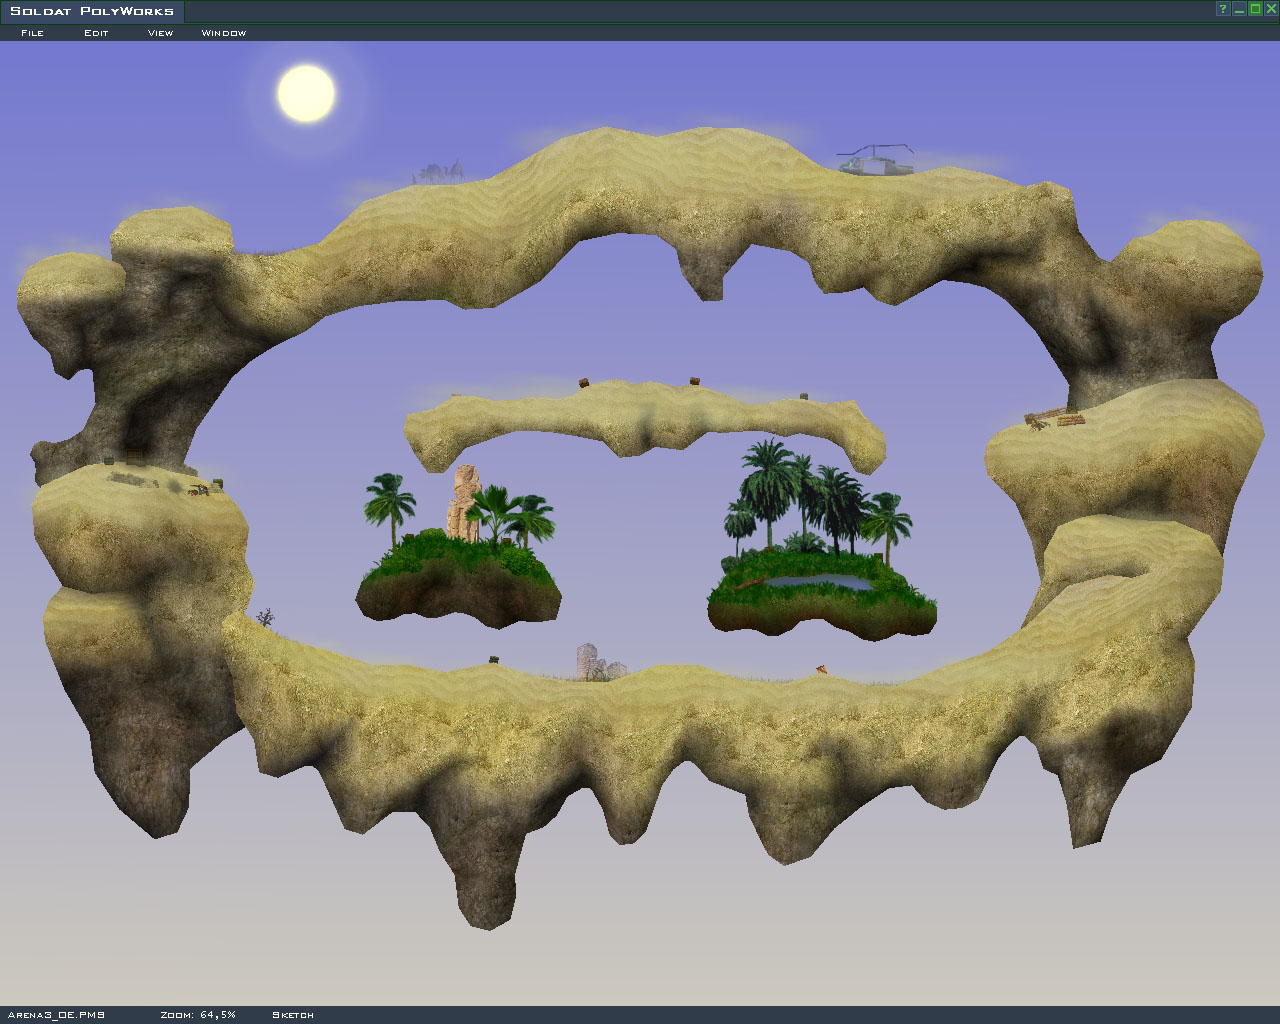Minimize the PolyWorks window
Image resolution: width=1280 pixels, height=1024 pixels.
(1239, 9)
